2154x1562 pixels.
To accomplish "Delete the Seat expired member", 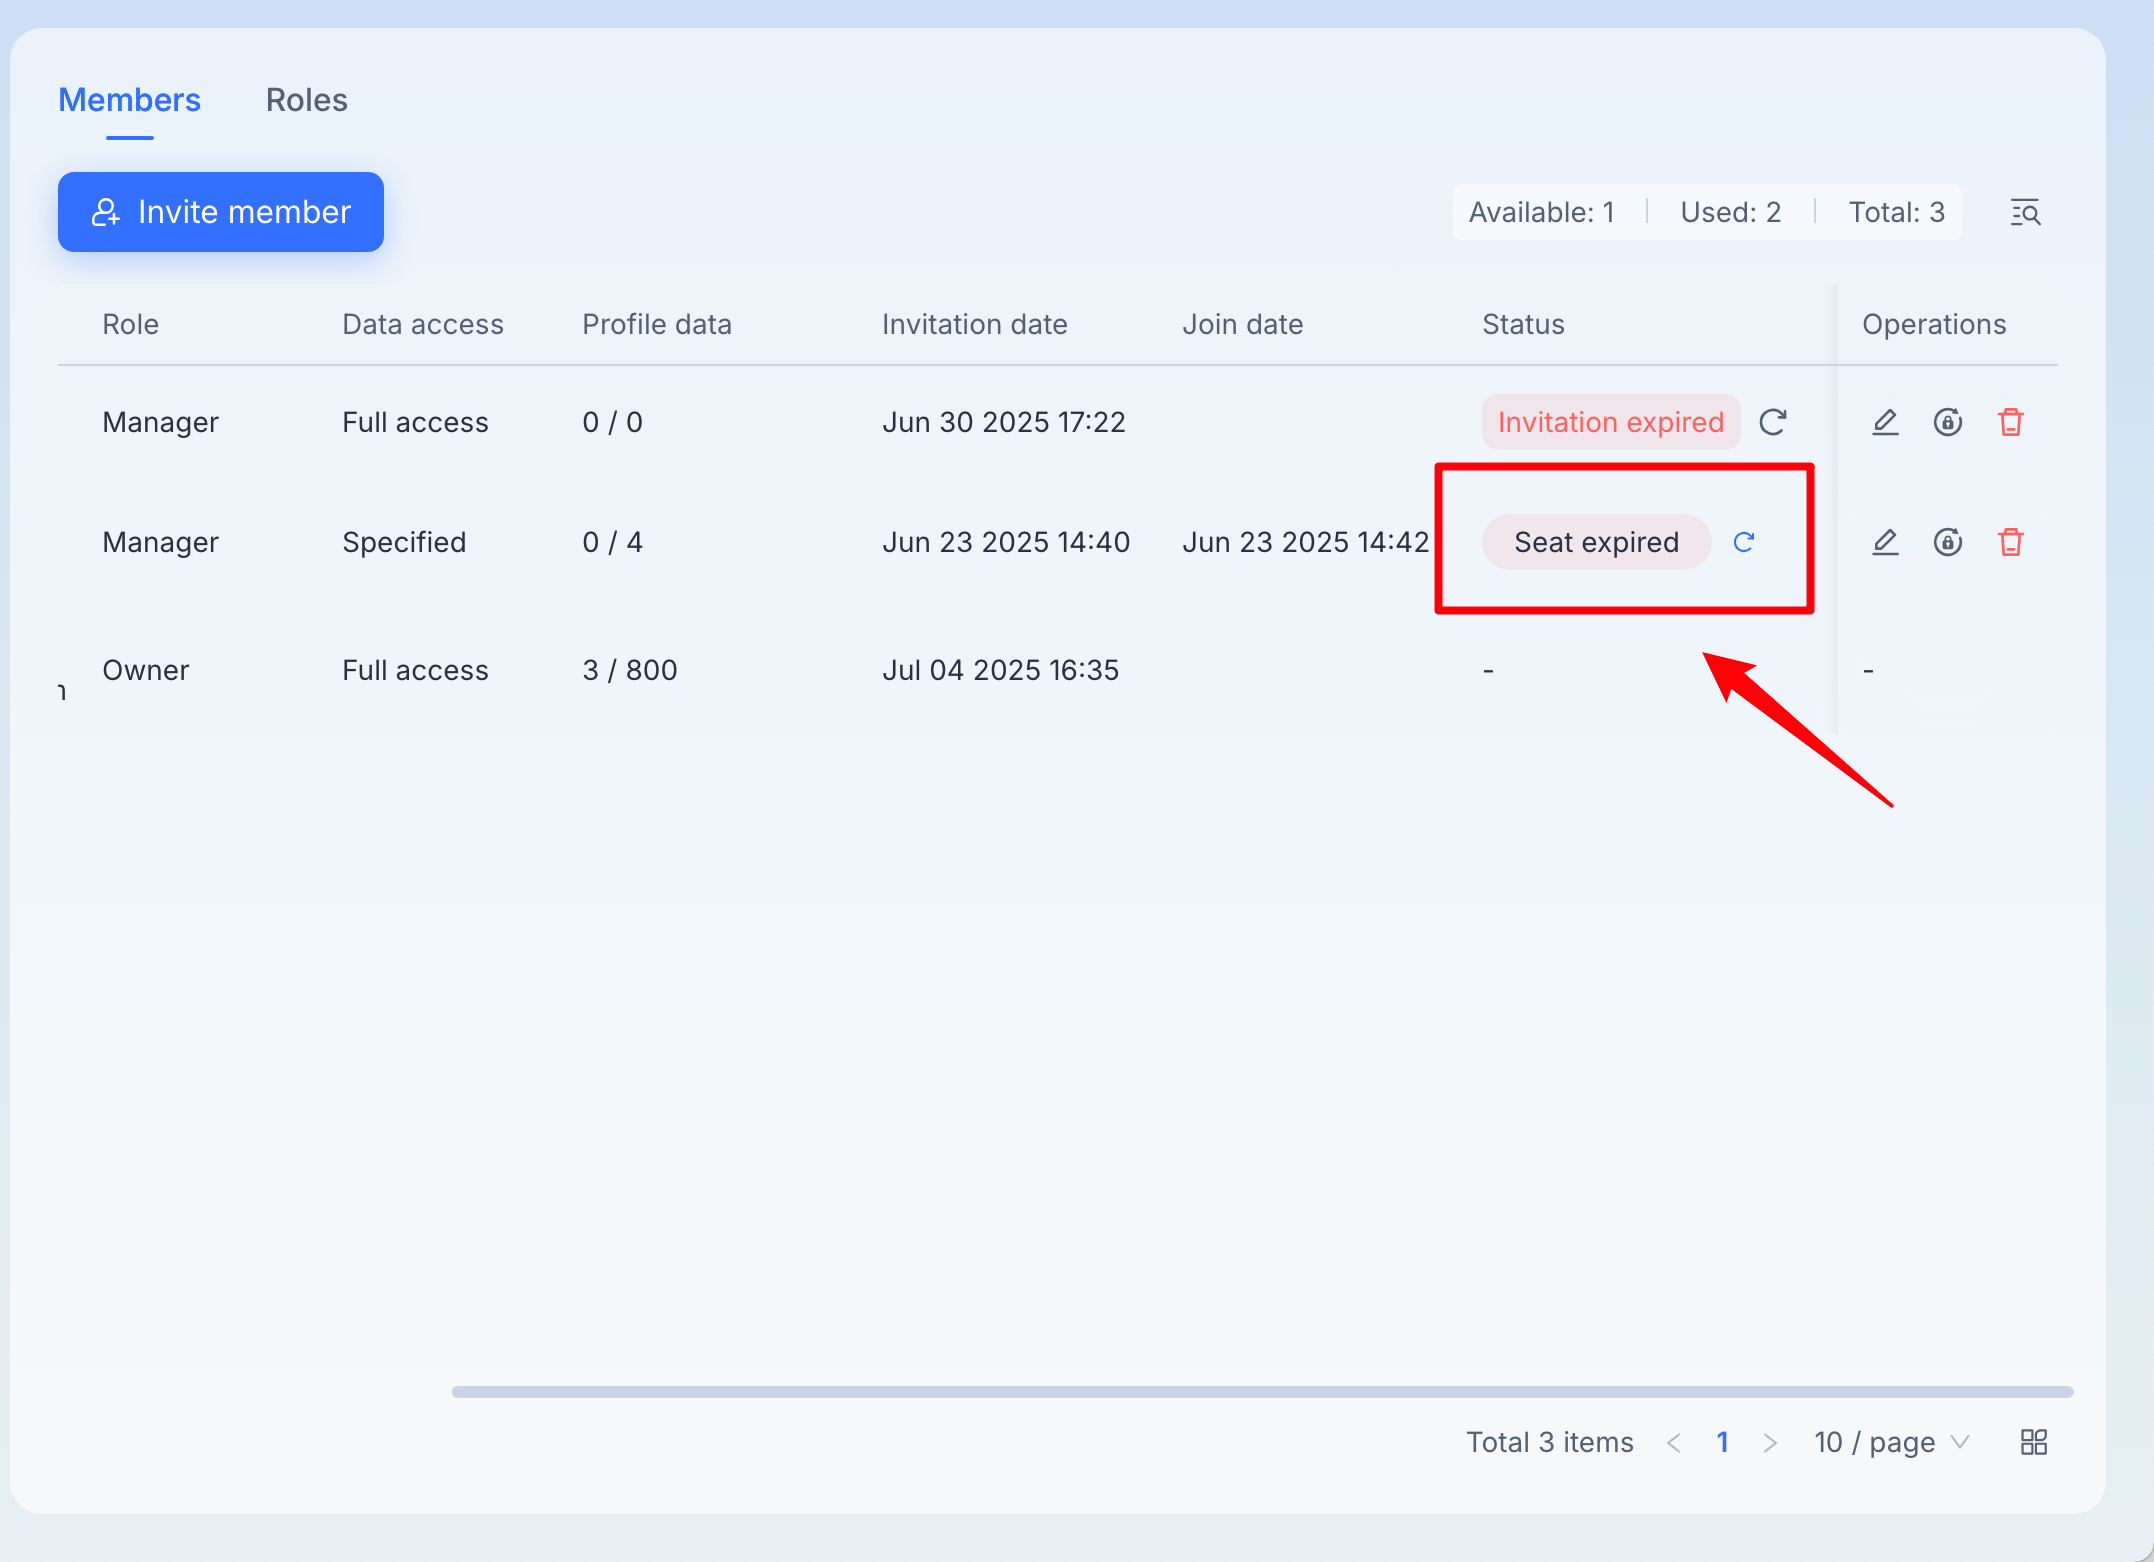I will [2011, 542].
